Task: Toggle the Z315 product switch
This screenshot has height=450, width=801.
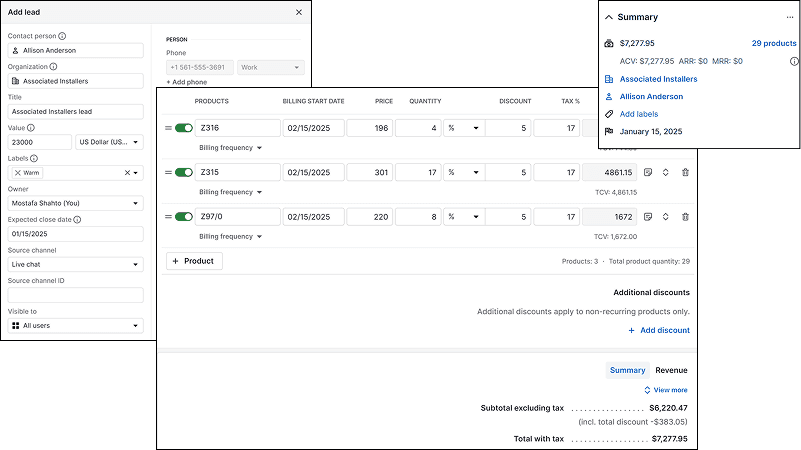Action: pyautogui.click(x=183, y=172)
